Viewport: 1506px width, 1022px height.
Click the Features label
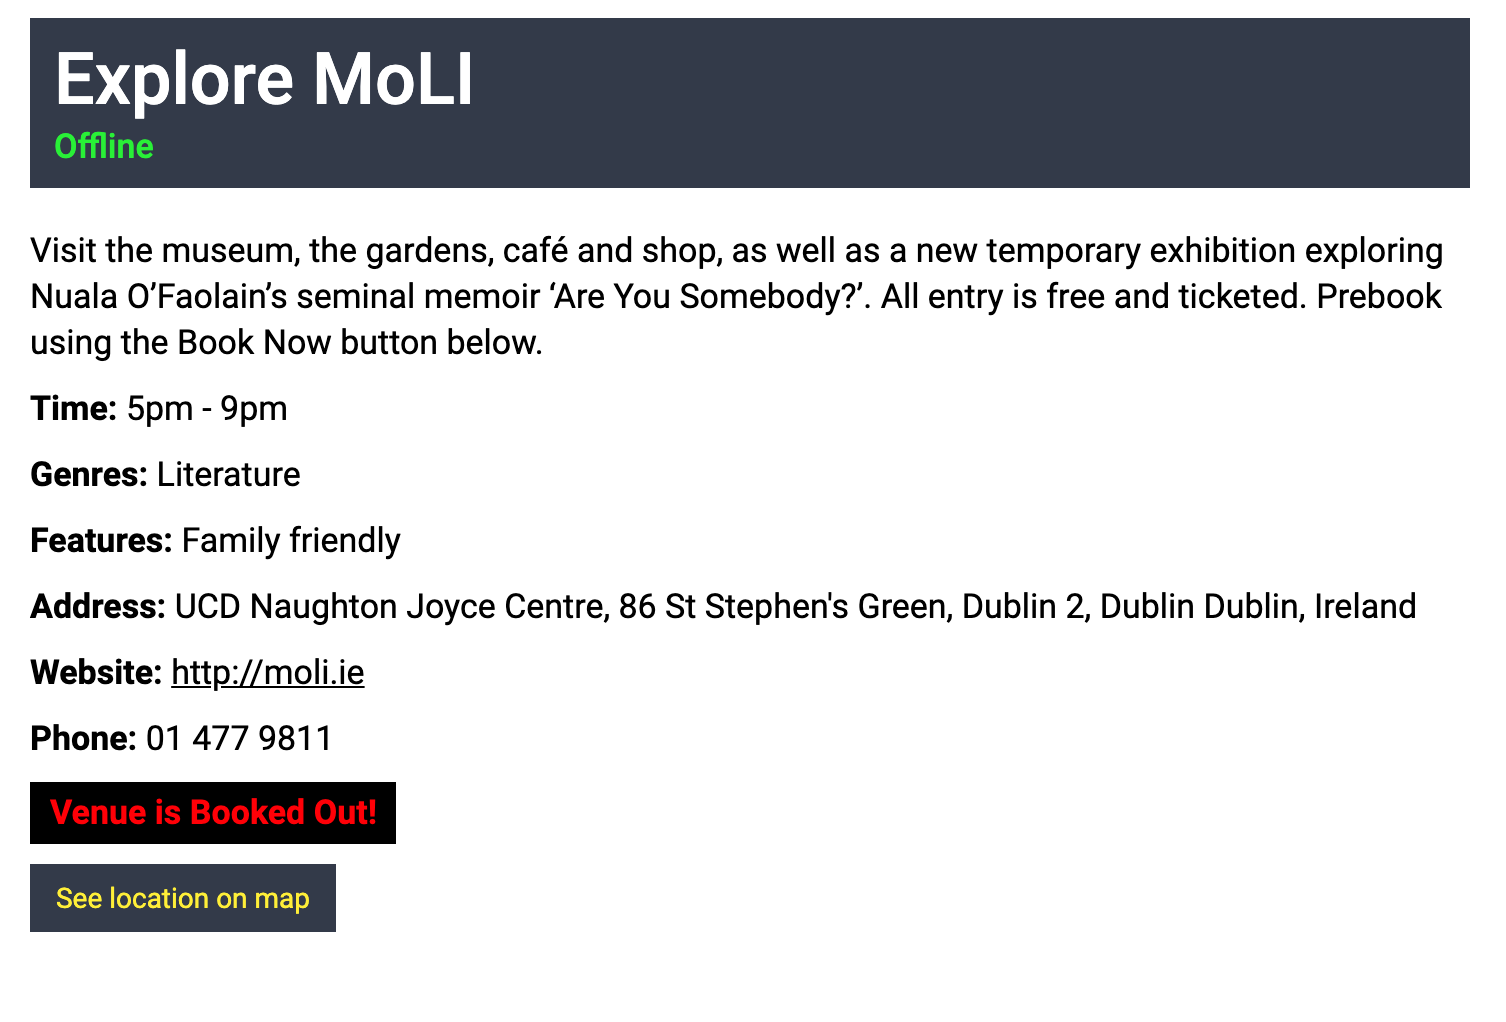point(101,540)
